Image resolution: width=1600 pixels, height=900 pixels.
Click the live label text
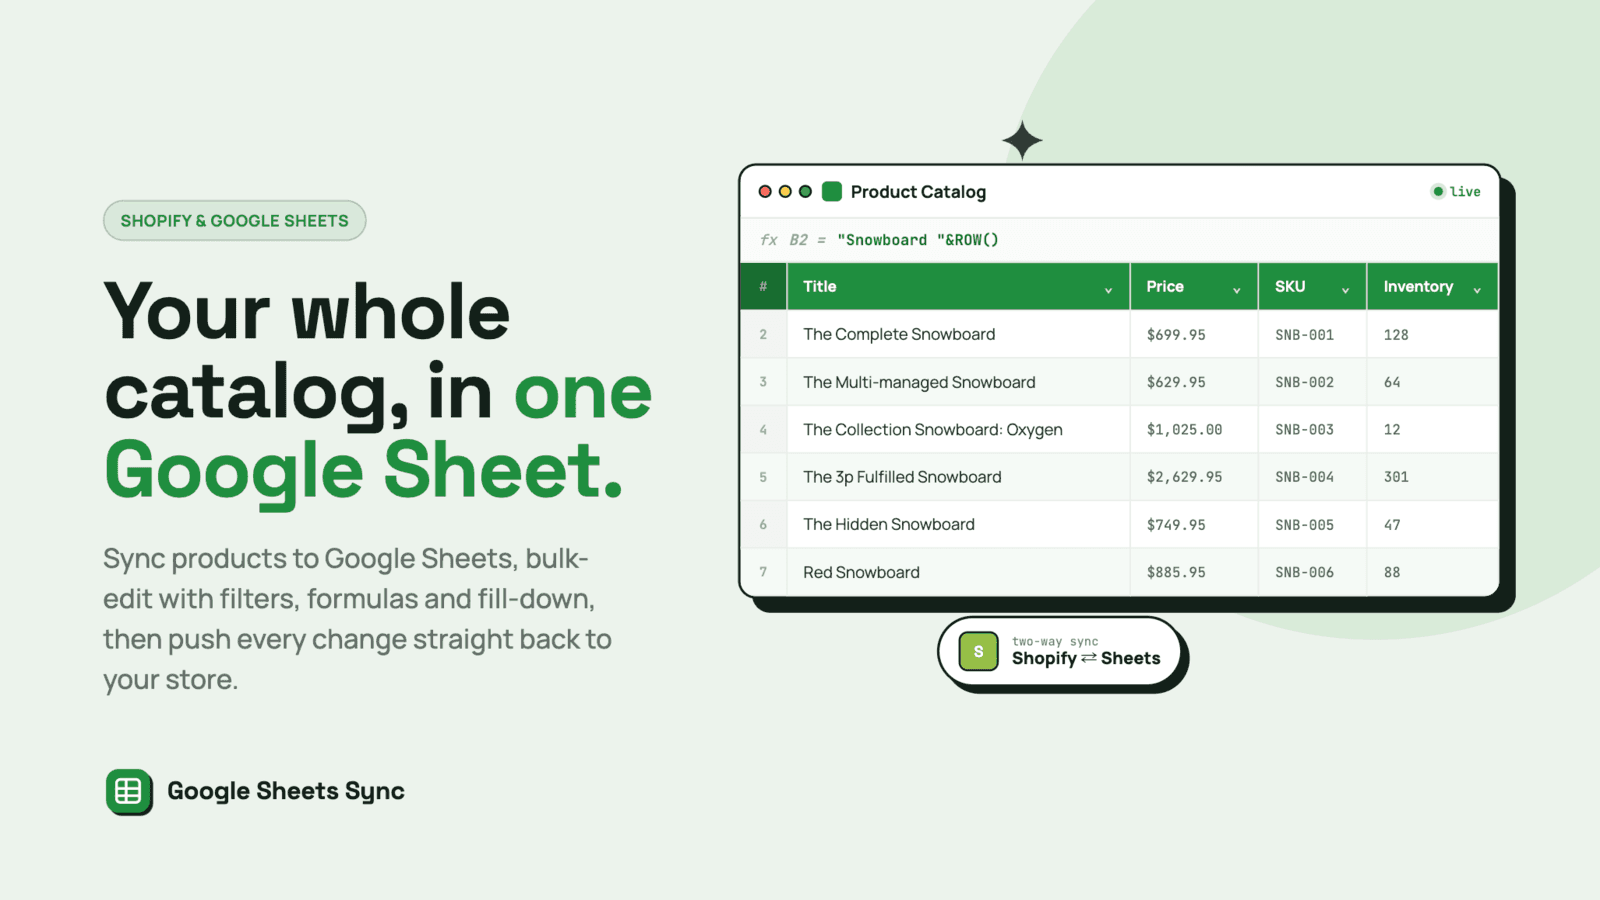[x=1465, y=191]
